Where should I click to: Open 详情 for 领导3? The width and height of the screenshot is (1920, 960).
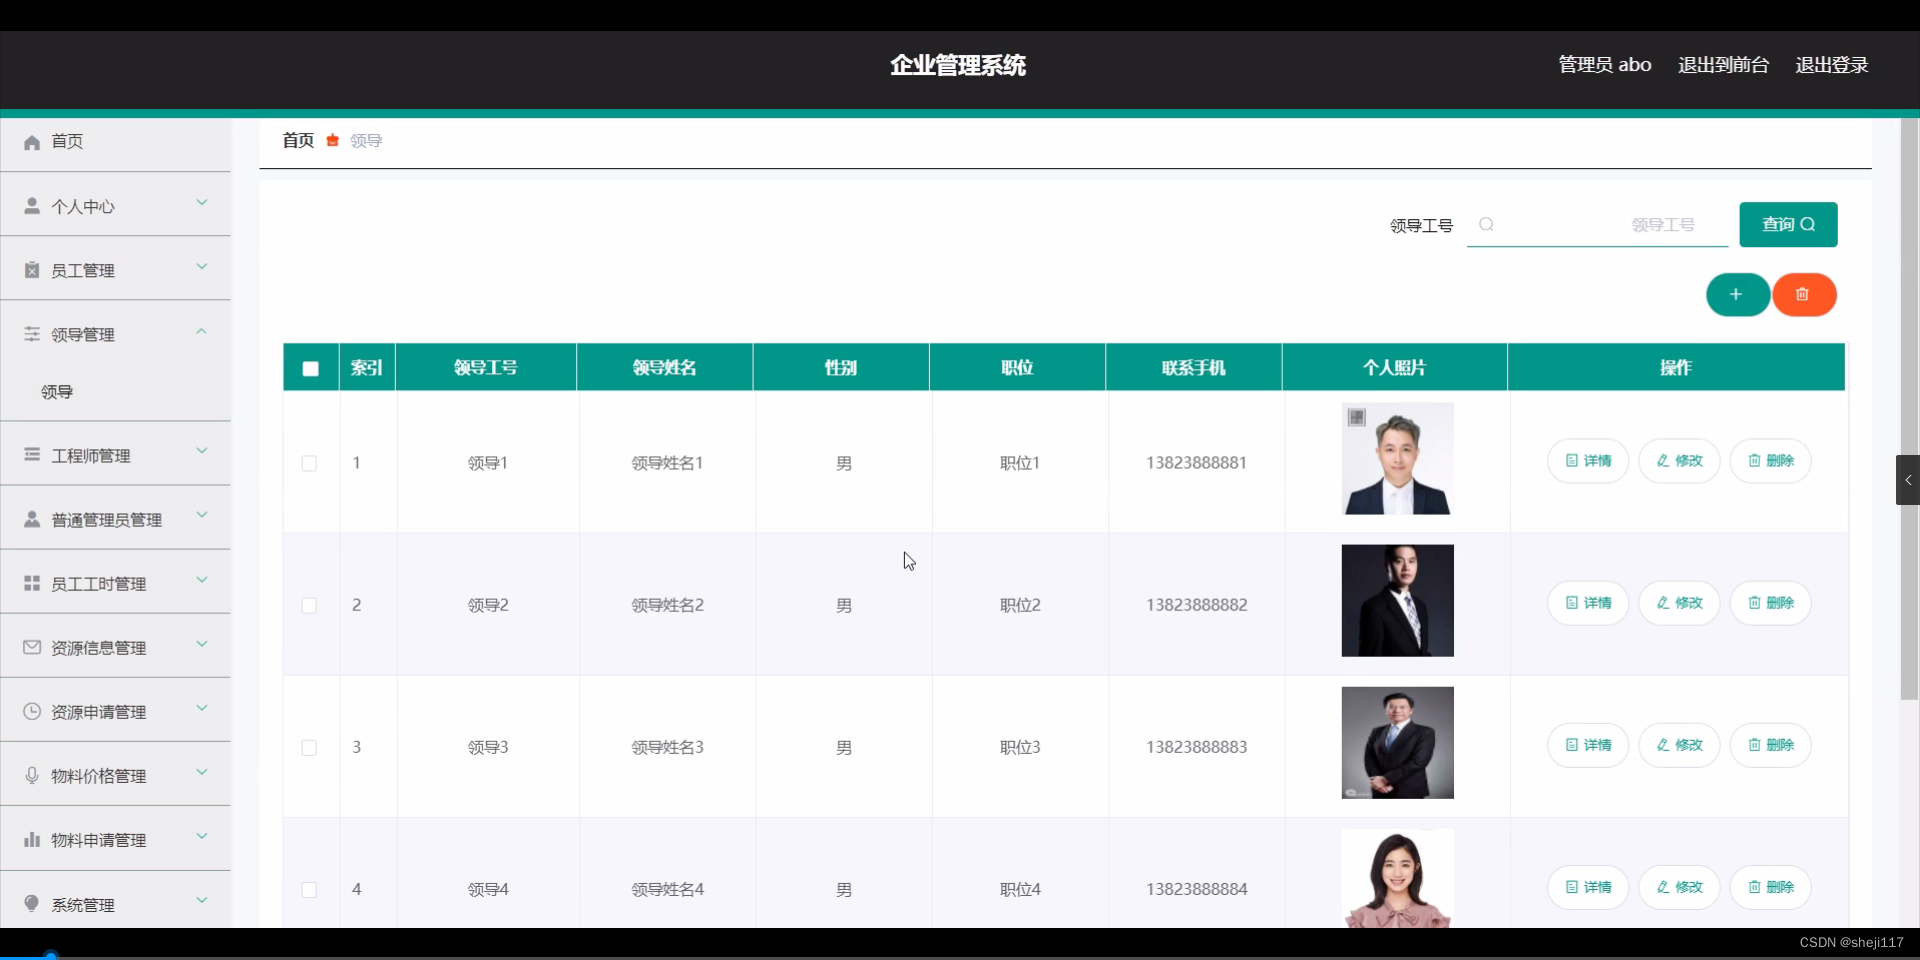tap(1587, 745)
